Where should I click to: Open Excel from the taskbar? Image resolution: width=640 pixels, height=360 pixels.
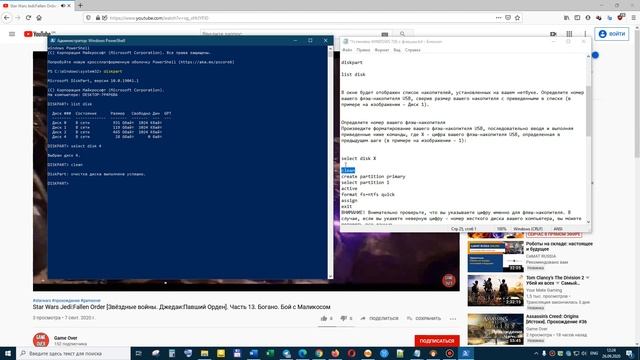point(270,353)
